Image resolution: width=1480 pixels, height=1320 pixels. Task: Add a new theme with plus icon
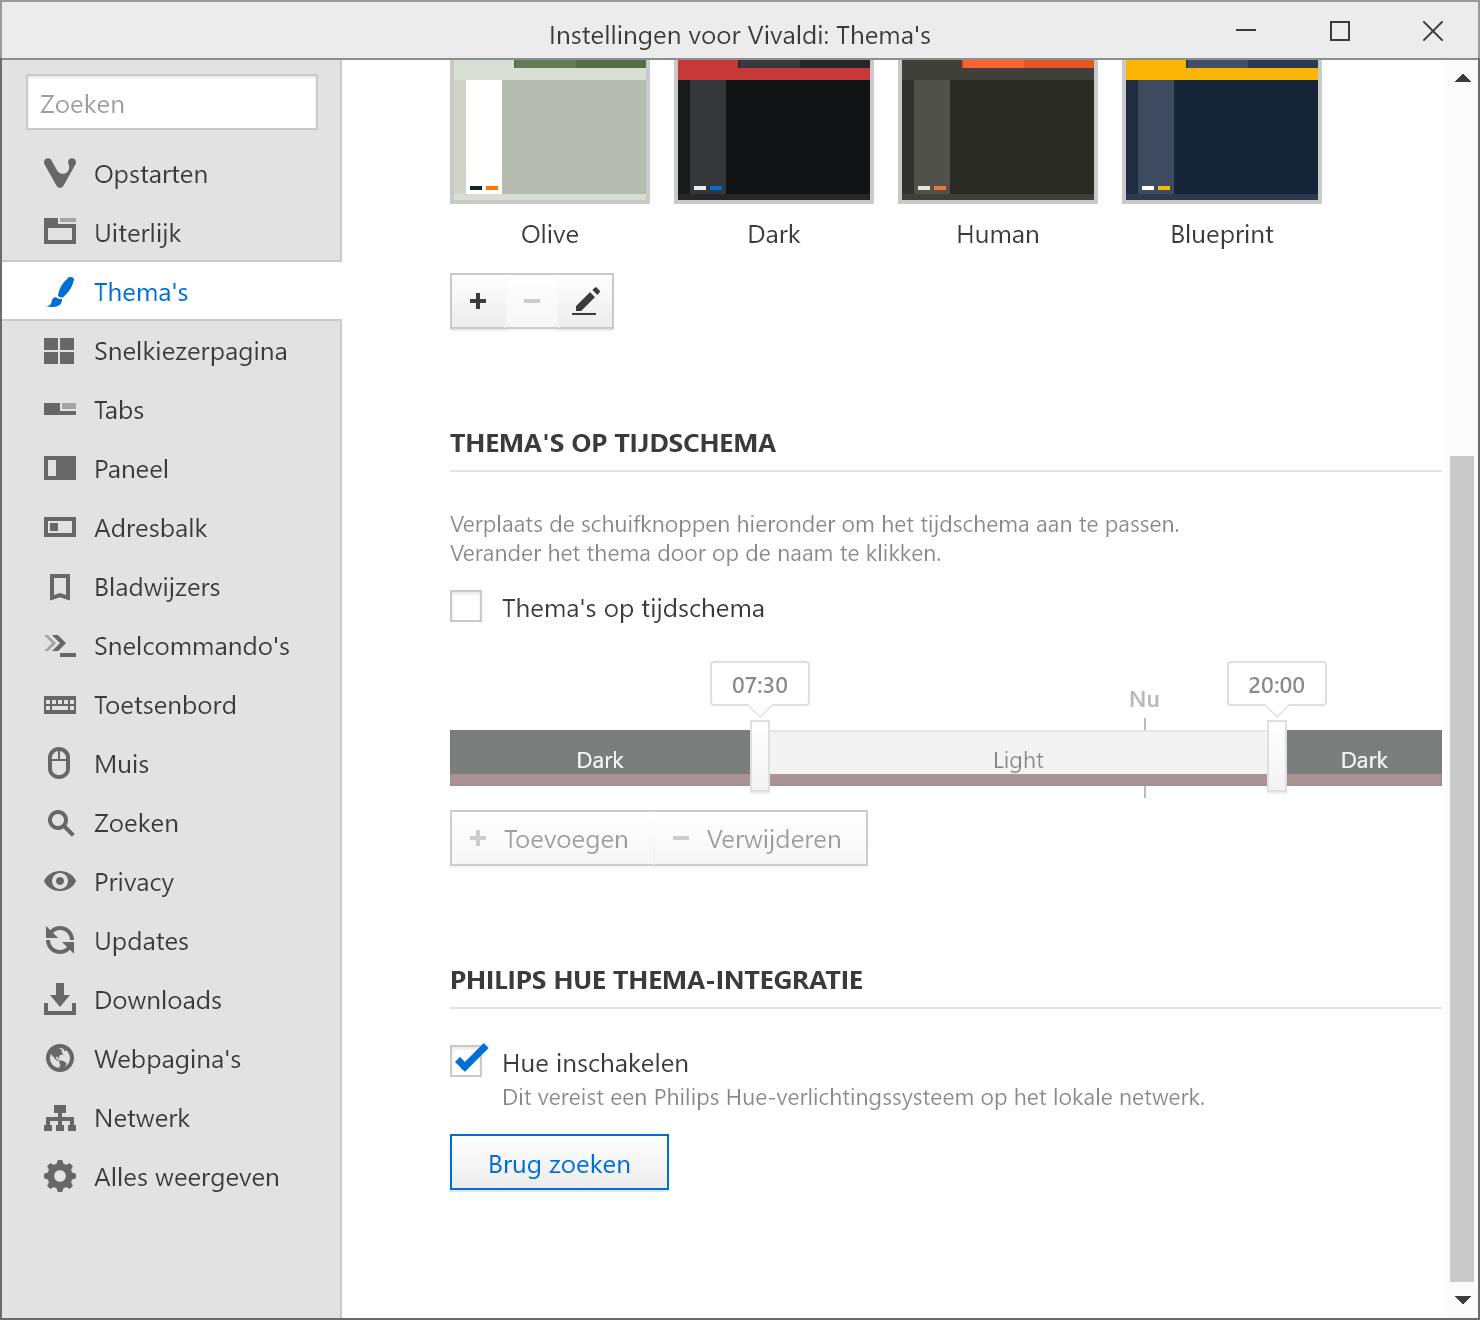click(x=478, y=301)
